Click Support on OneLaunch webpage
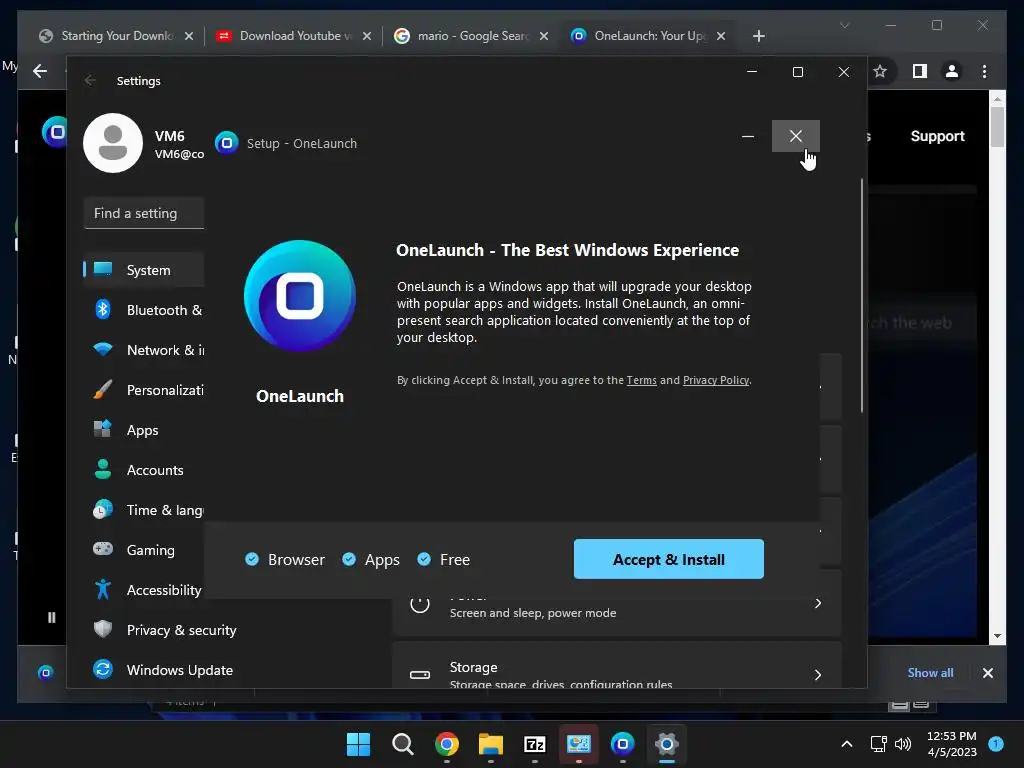 pyautogui.click(x=937, y=136)
